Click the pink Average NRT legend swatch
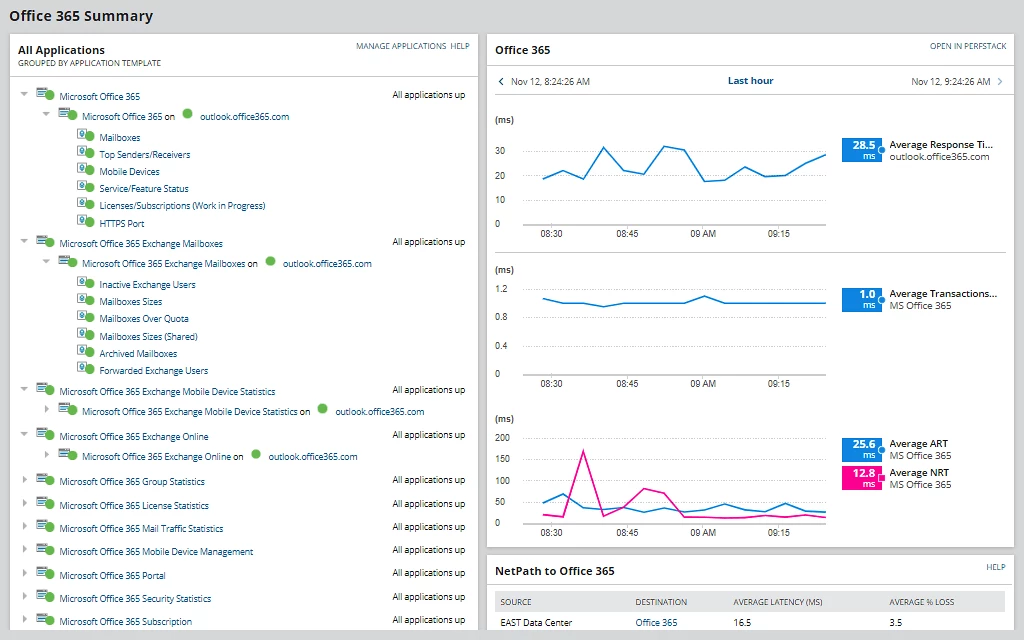 [862, 478]
